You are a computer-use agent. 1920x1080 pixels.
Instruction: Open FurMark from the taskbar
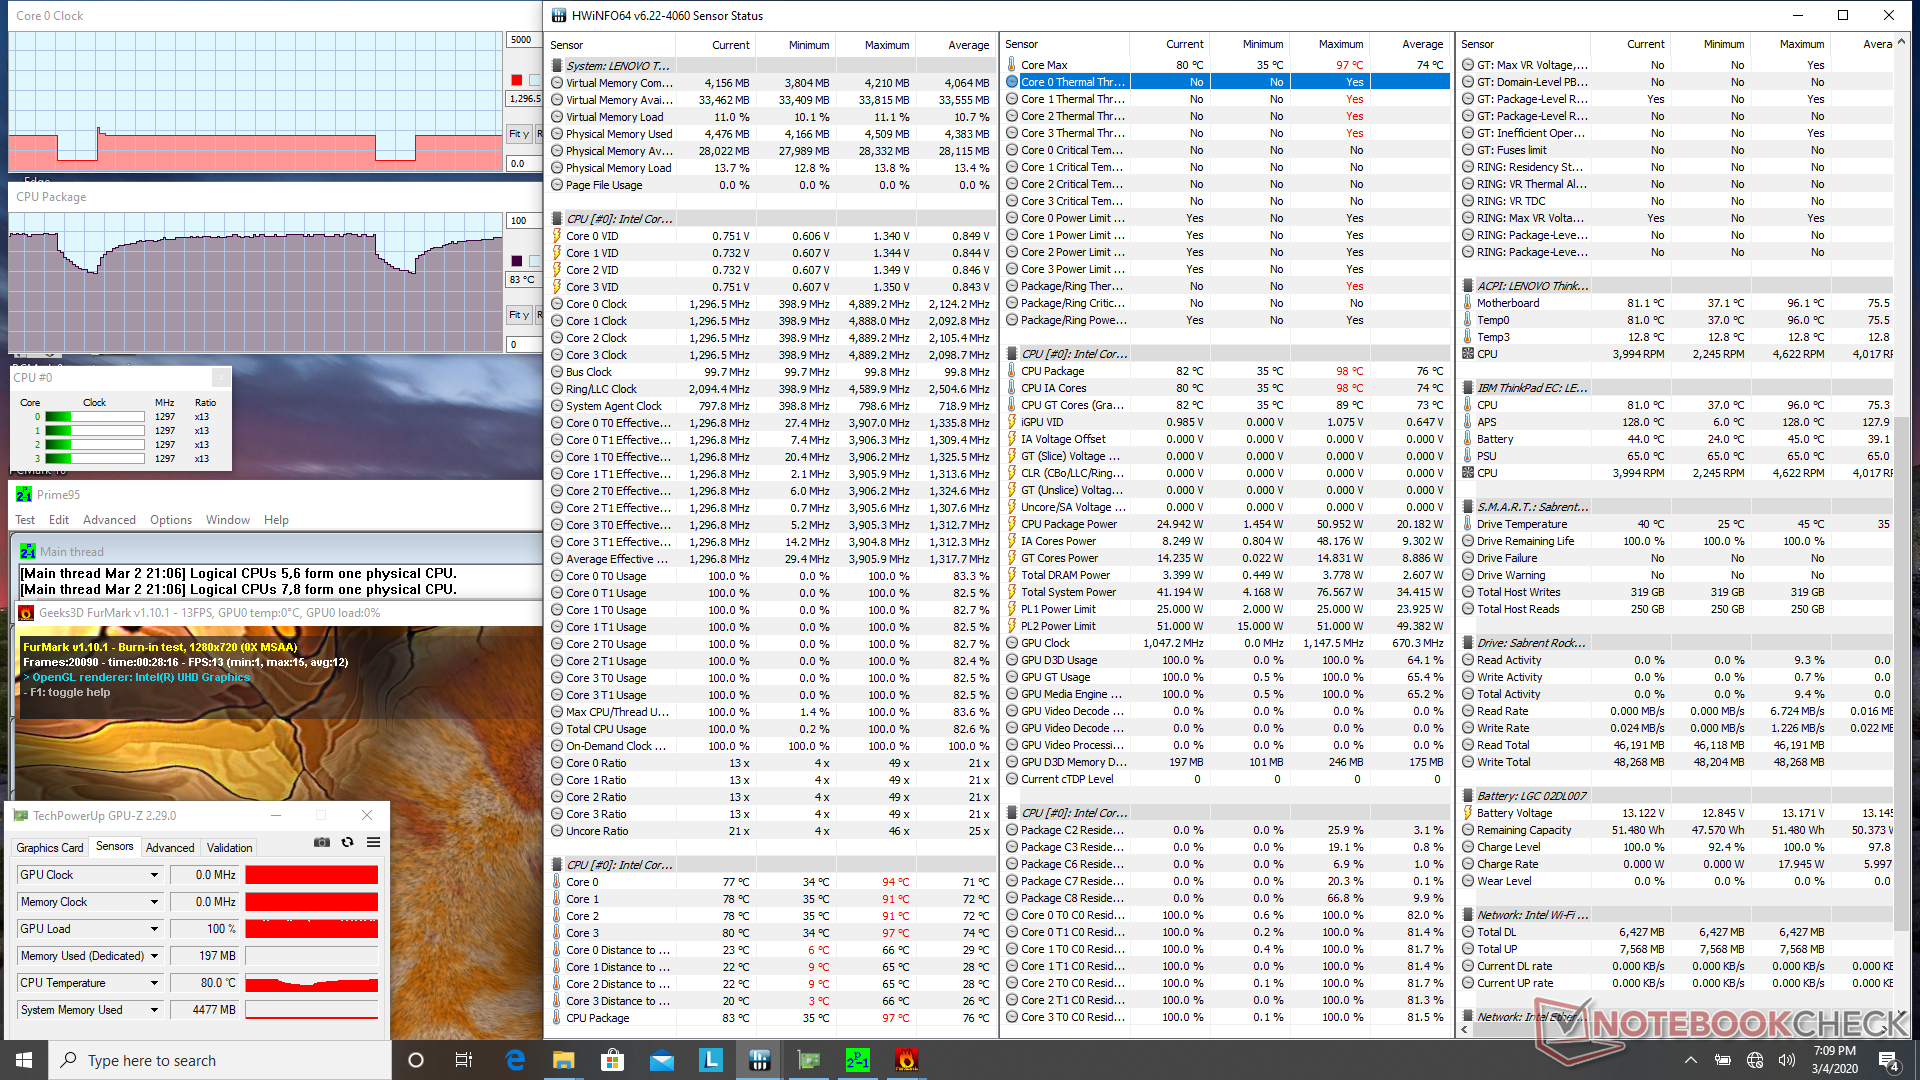tap(906, 1060)
